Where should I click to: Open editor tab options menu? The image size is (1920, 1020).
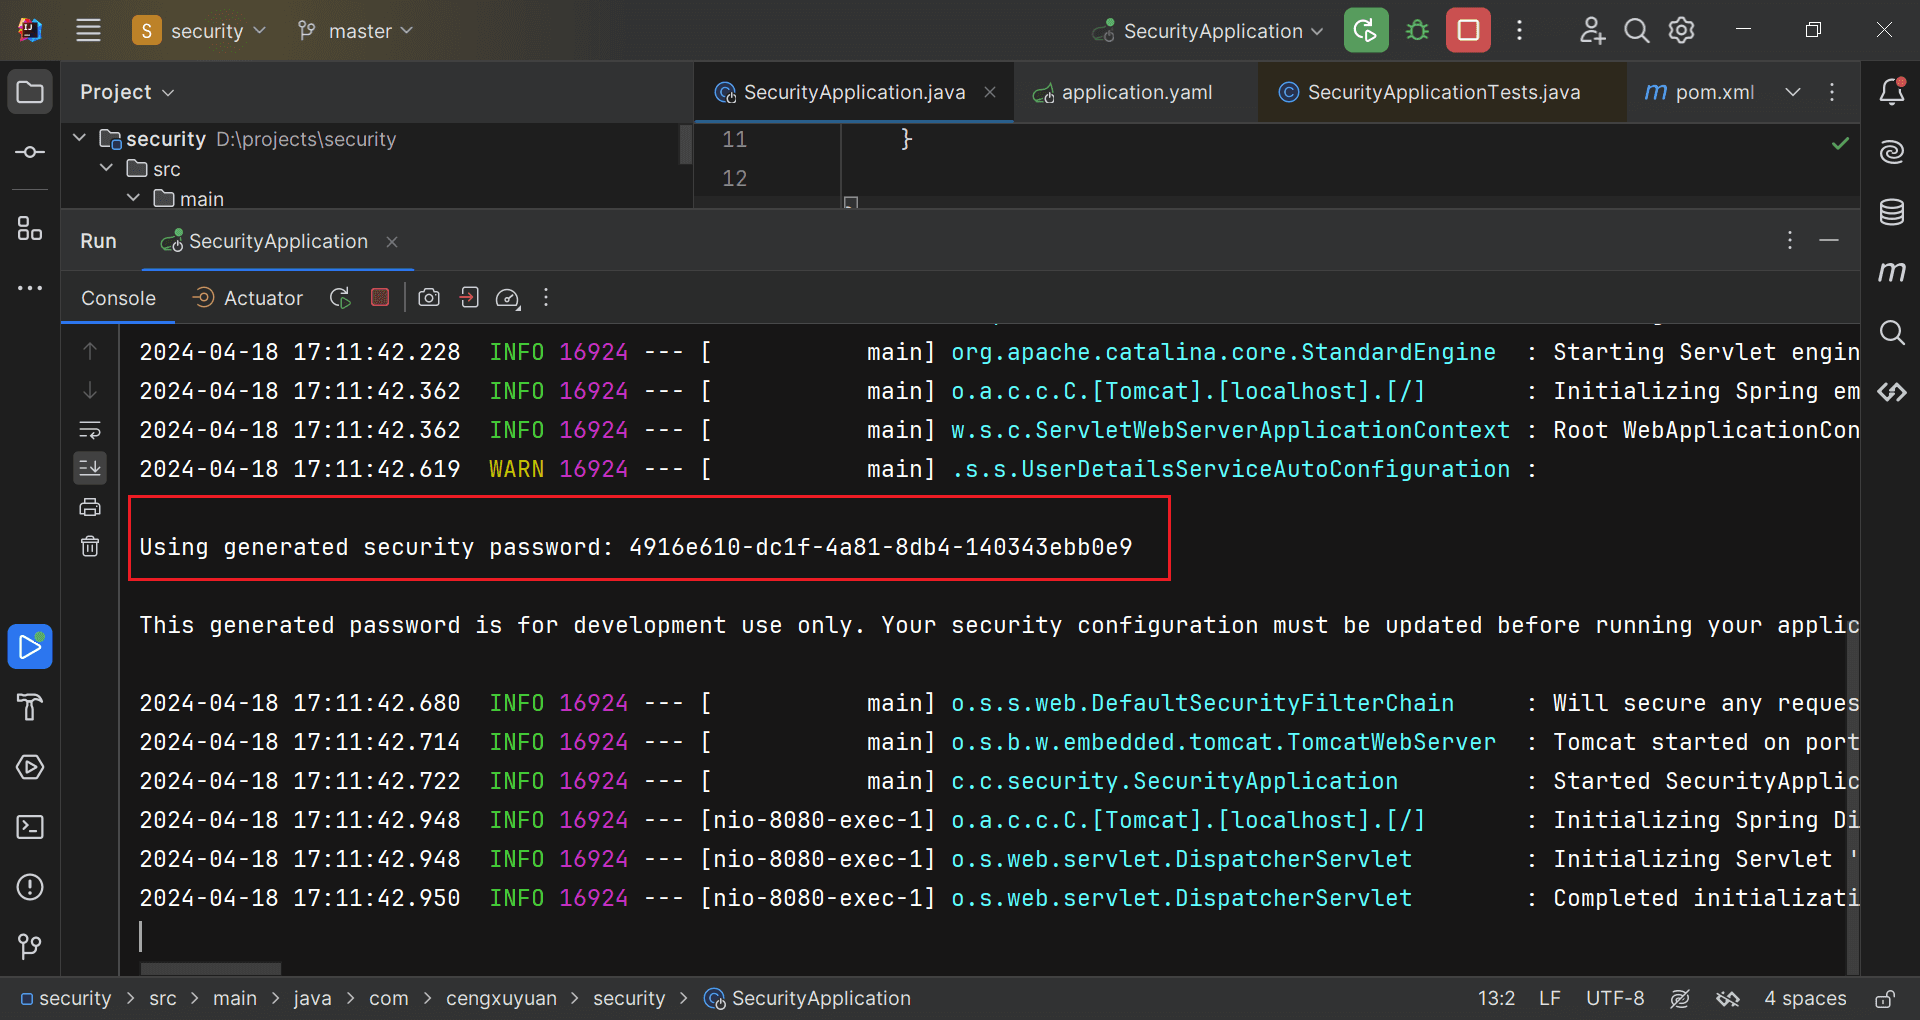tap(1832, 92)
